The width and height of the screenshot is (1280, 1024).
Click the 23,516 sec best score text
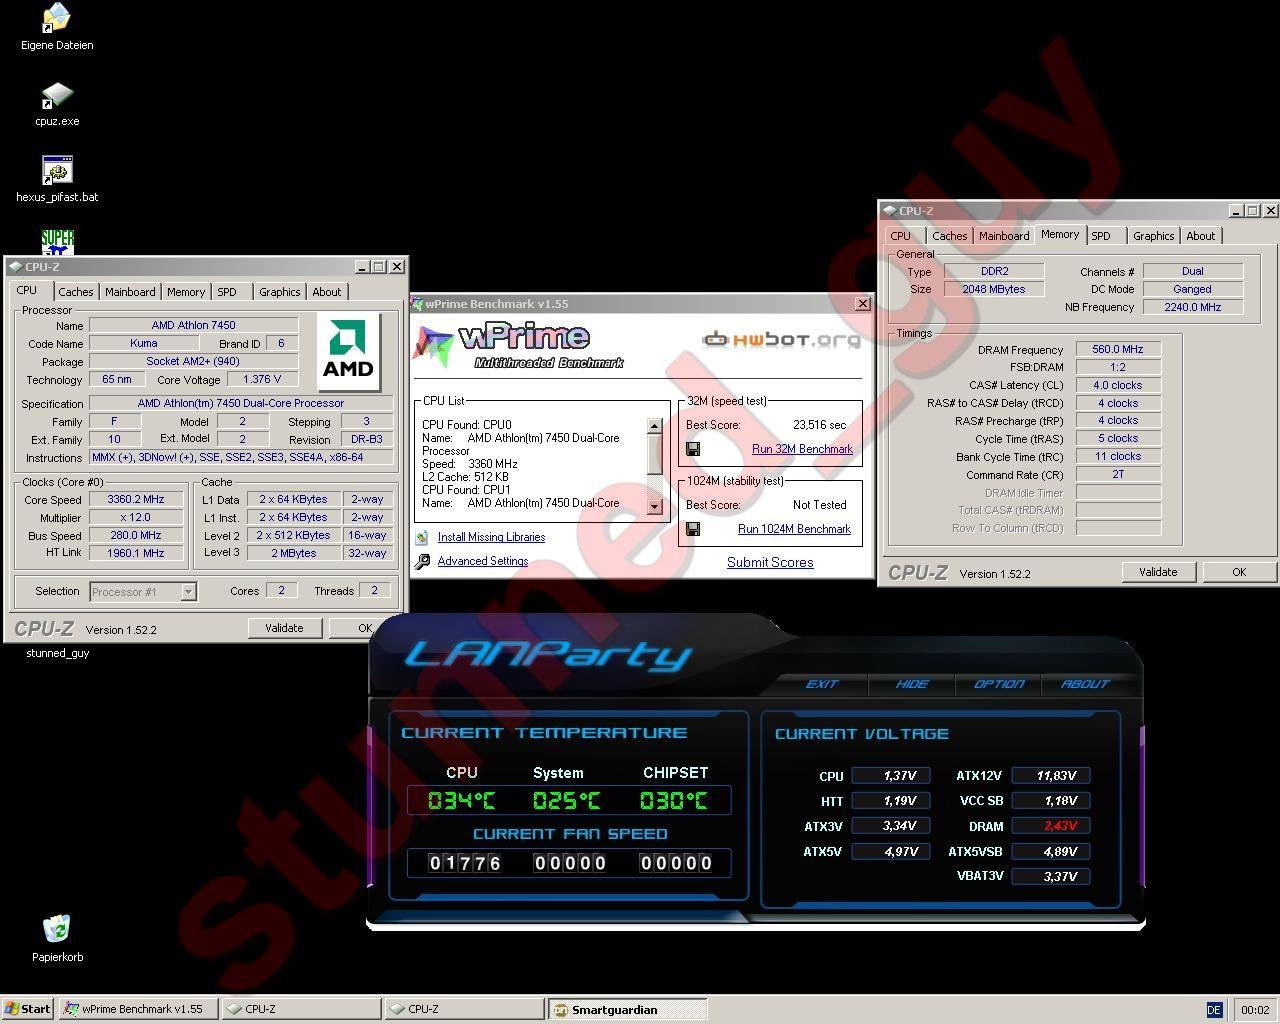[x=819, y=425]
